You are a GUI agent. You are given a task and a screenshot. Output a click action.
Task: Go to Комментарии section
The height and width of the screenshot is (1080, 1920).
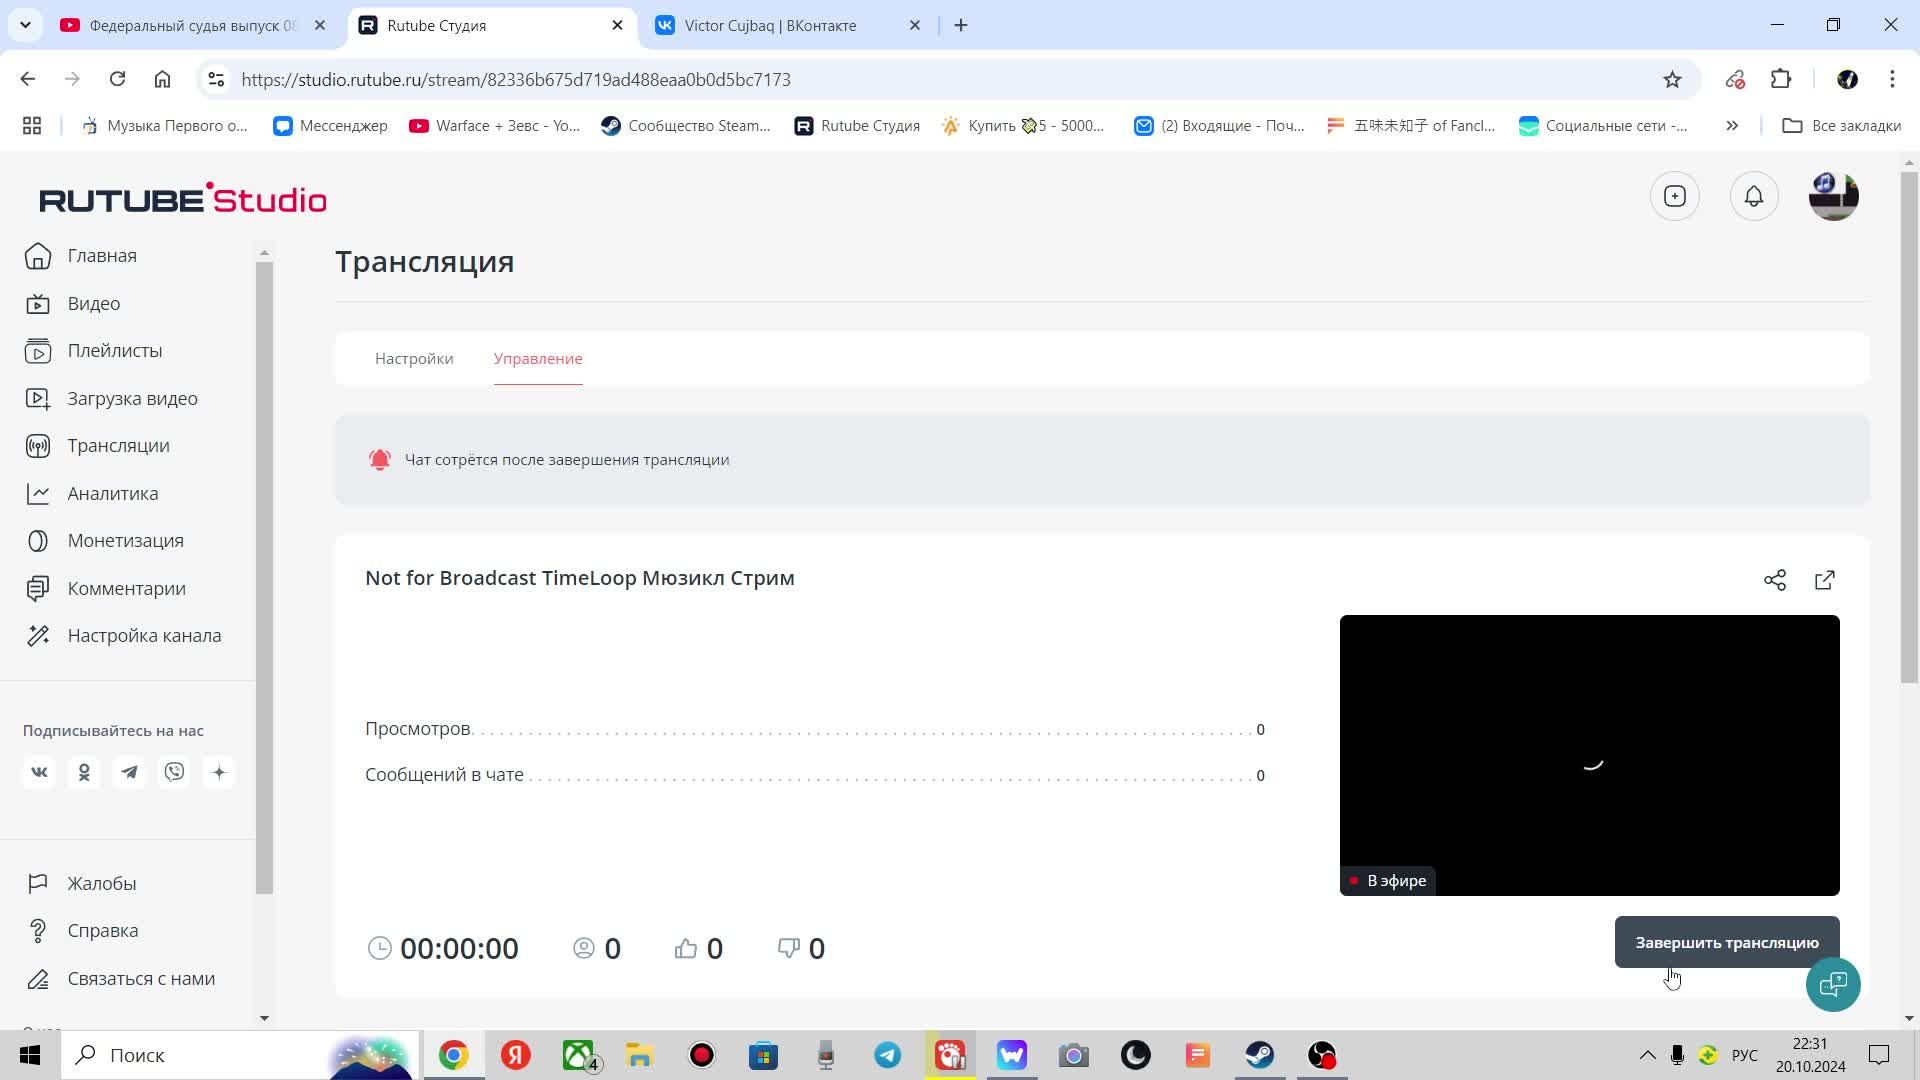(126, 588)
